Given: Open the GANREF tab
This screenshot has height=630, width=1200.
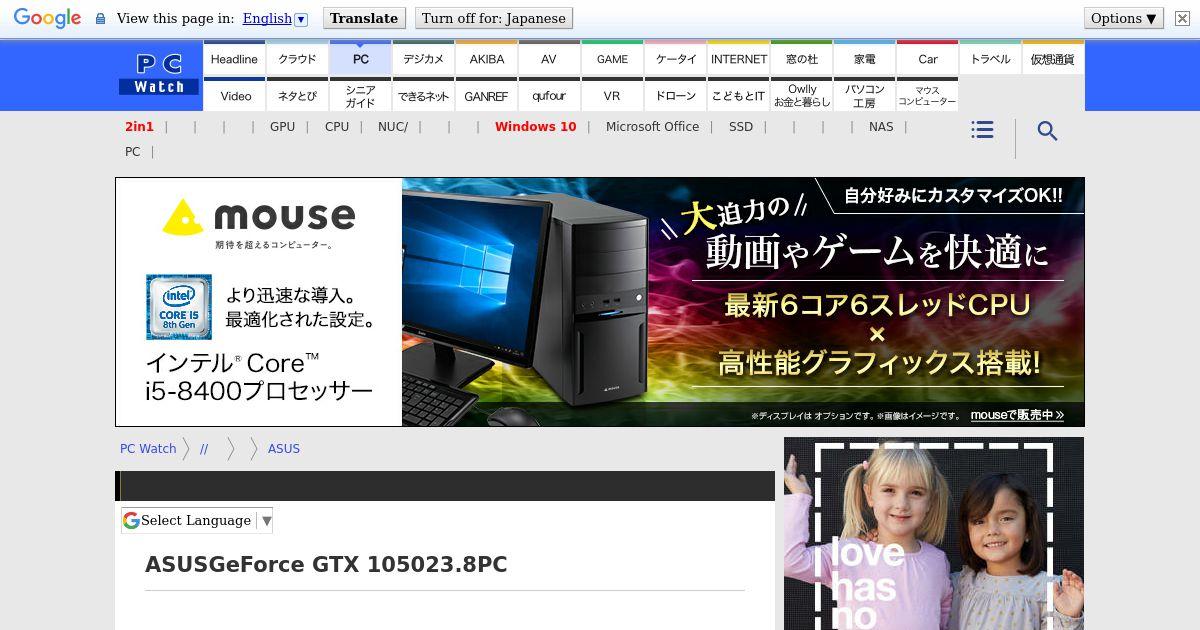Looking at the screenshot, I should [x=486, y=95].
